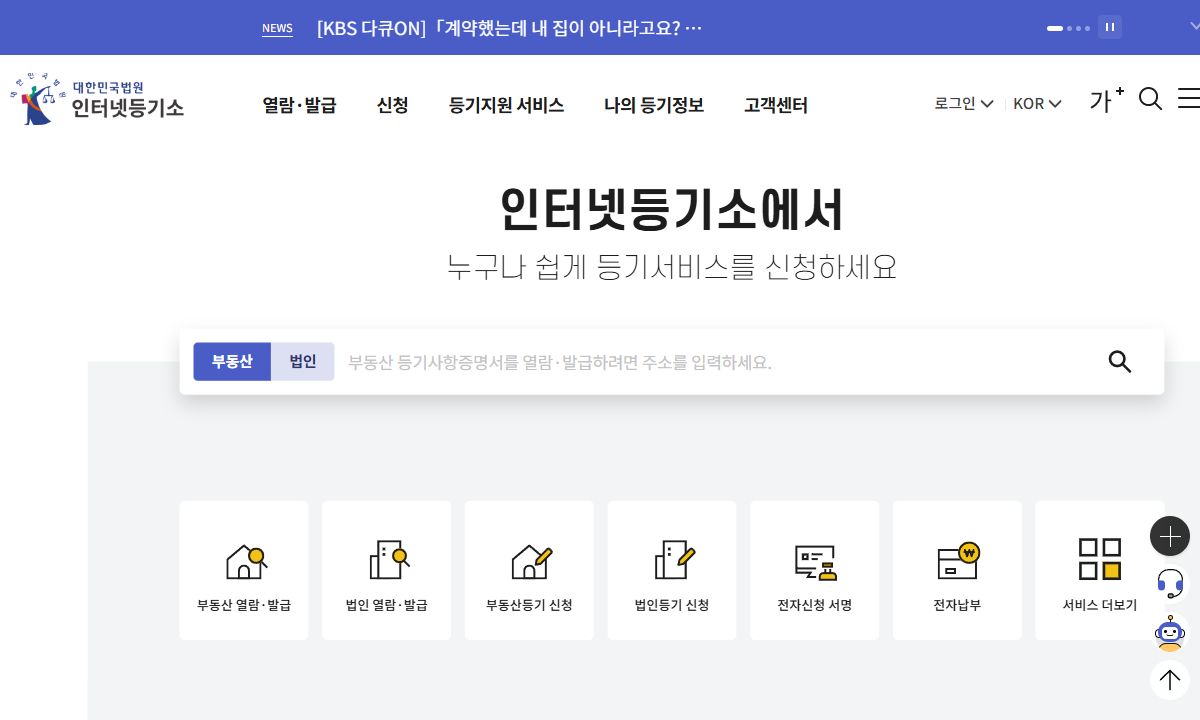Click the Internet Registry Office logo
Viewport: 1200px width, 720px height.
(97, 101)
